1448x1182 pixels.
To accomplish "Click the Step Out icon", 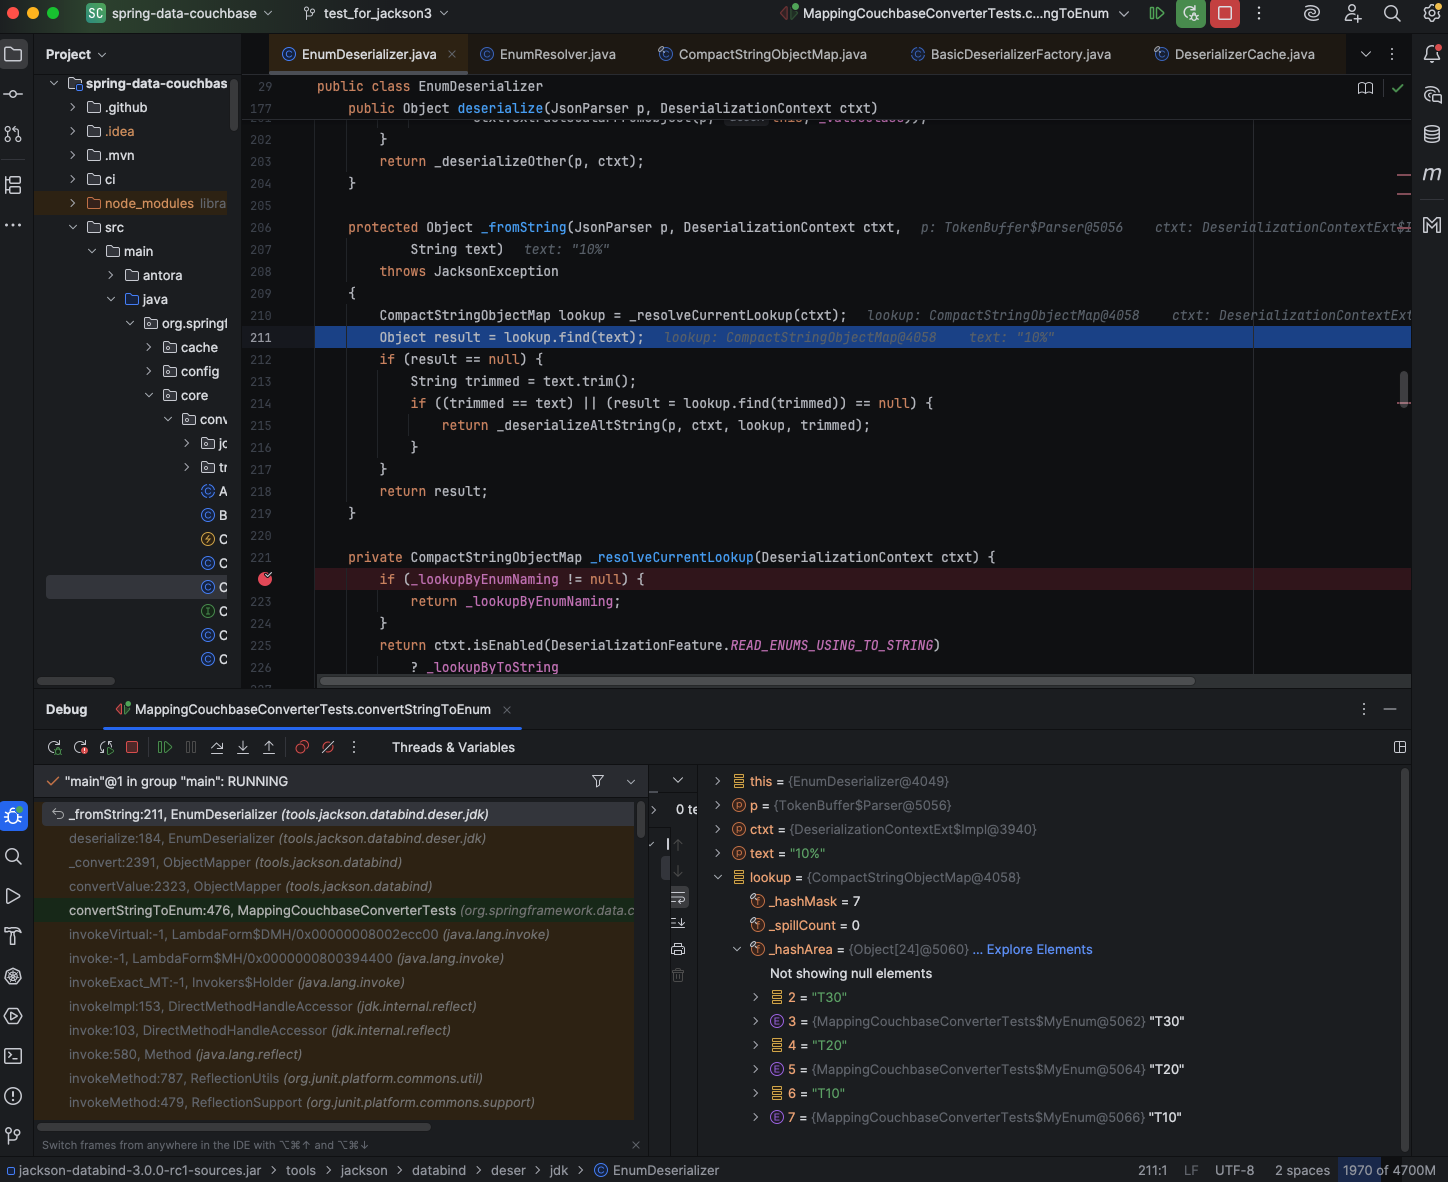I will tap(269, 747).
